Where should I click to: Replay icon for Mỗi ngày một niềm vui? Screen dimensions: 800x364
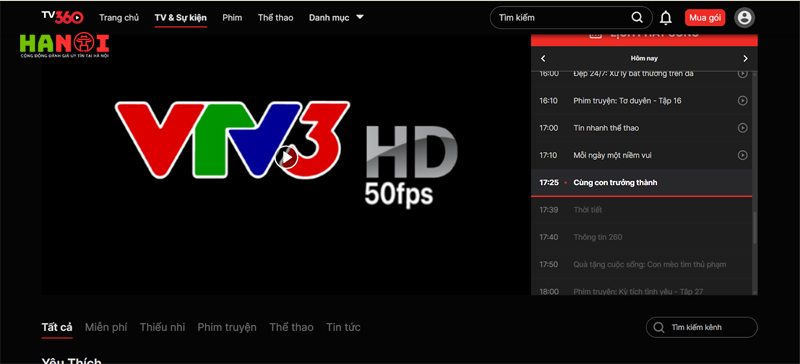(x=743, y=155)
